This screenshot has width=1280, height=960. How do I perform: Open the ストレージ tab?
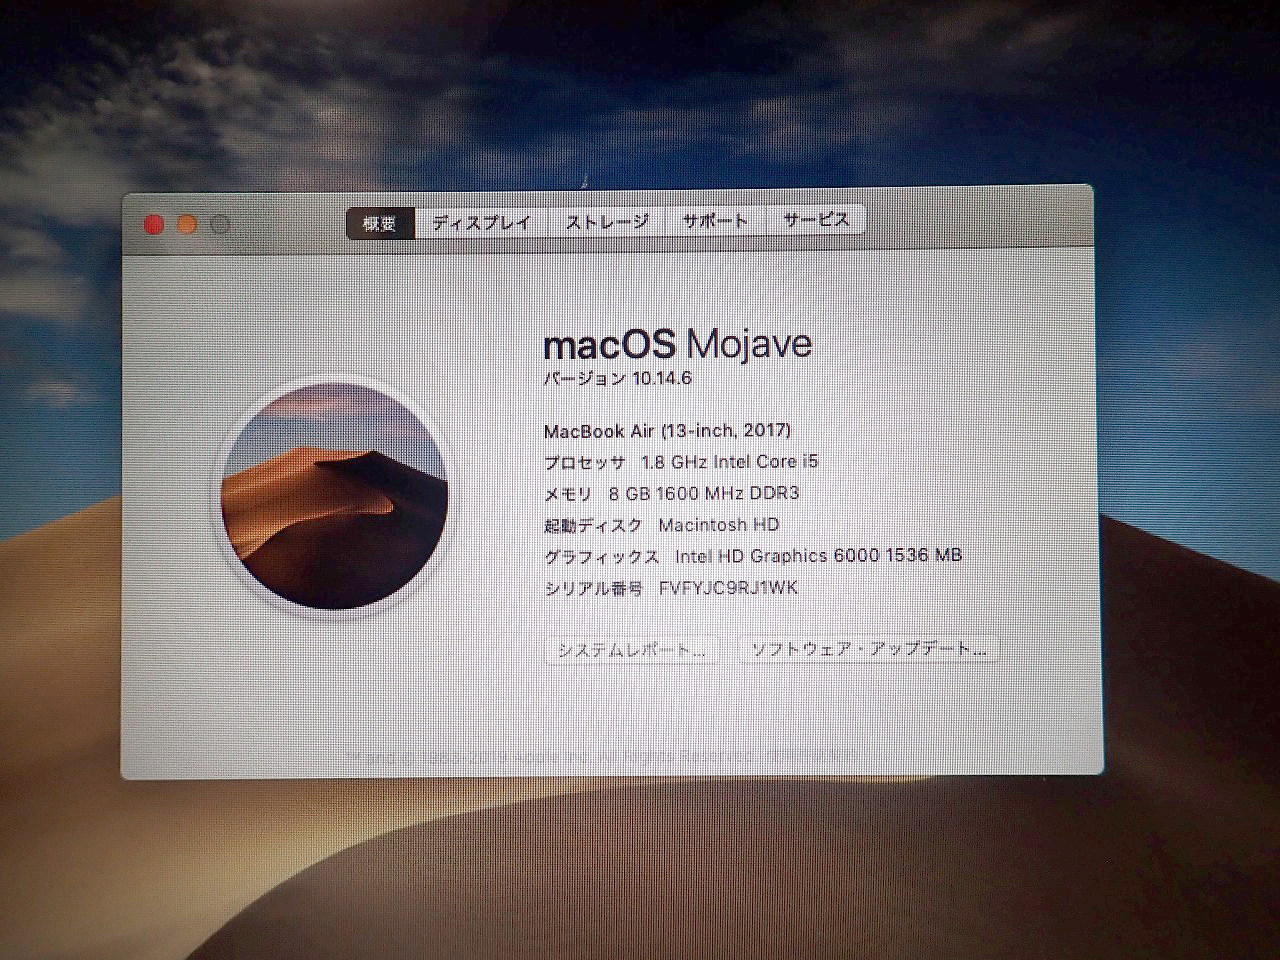point(607,222)
